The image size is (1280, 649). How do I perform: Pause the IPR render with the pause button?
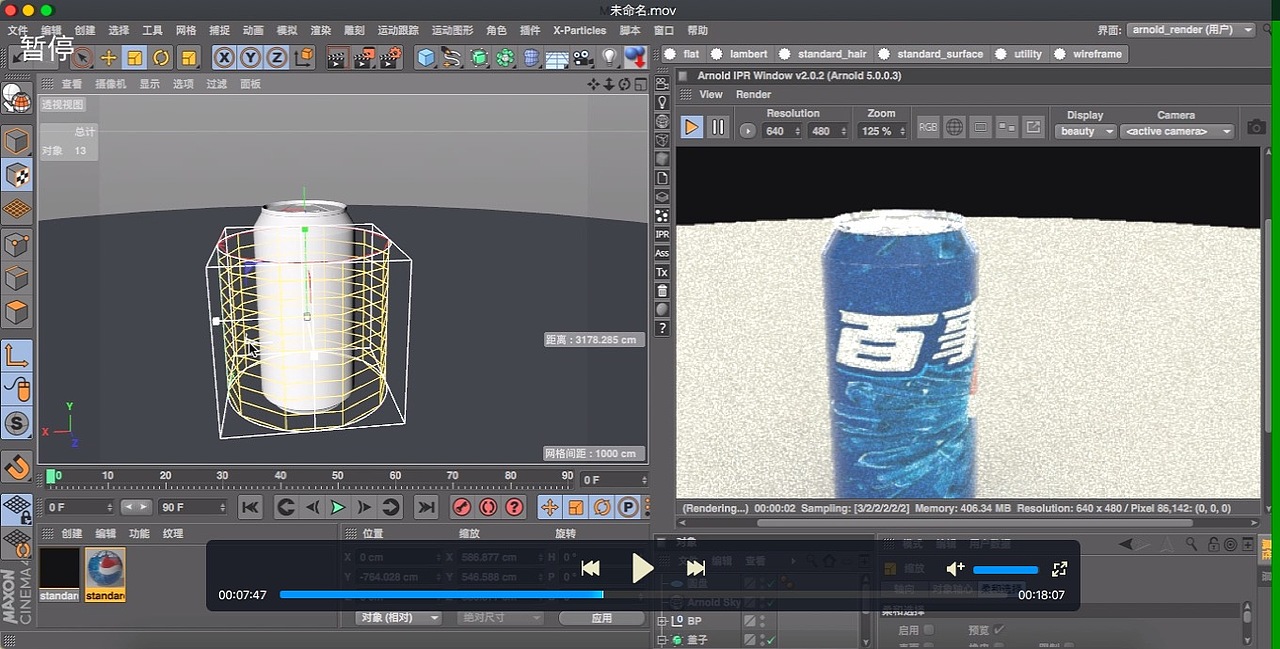717,127
